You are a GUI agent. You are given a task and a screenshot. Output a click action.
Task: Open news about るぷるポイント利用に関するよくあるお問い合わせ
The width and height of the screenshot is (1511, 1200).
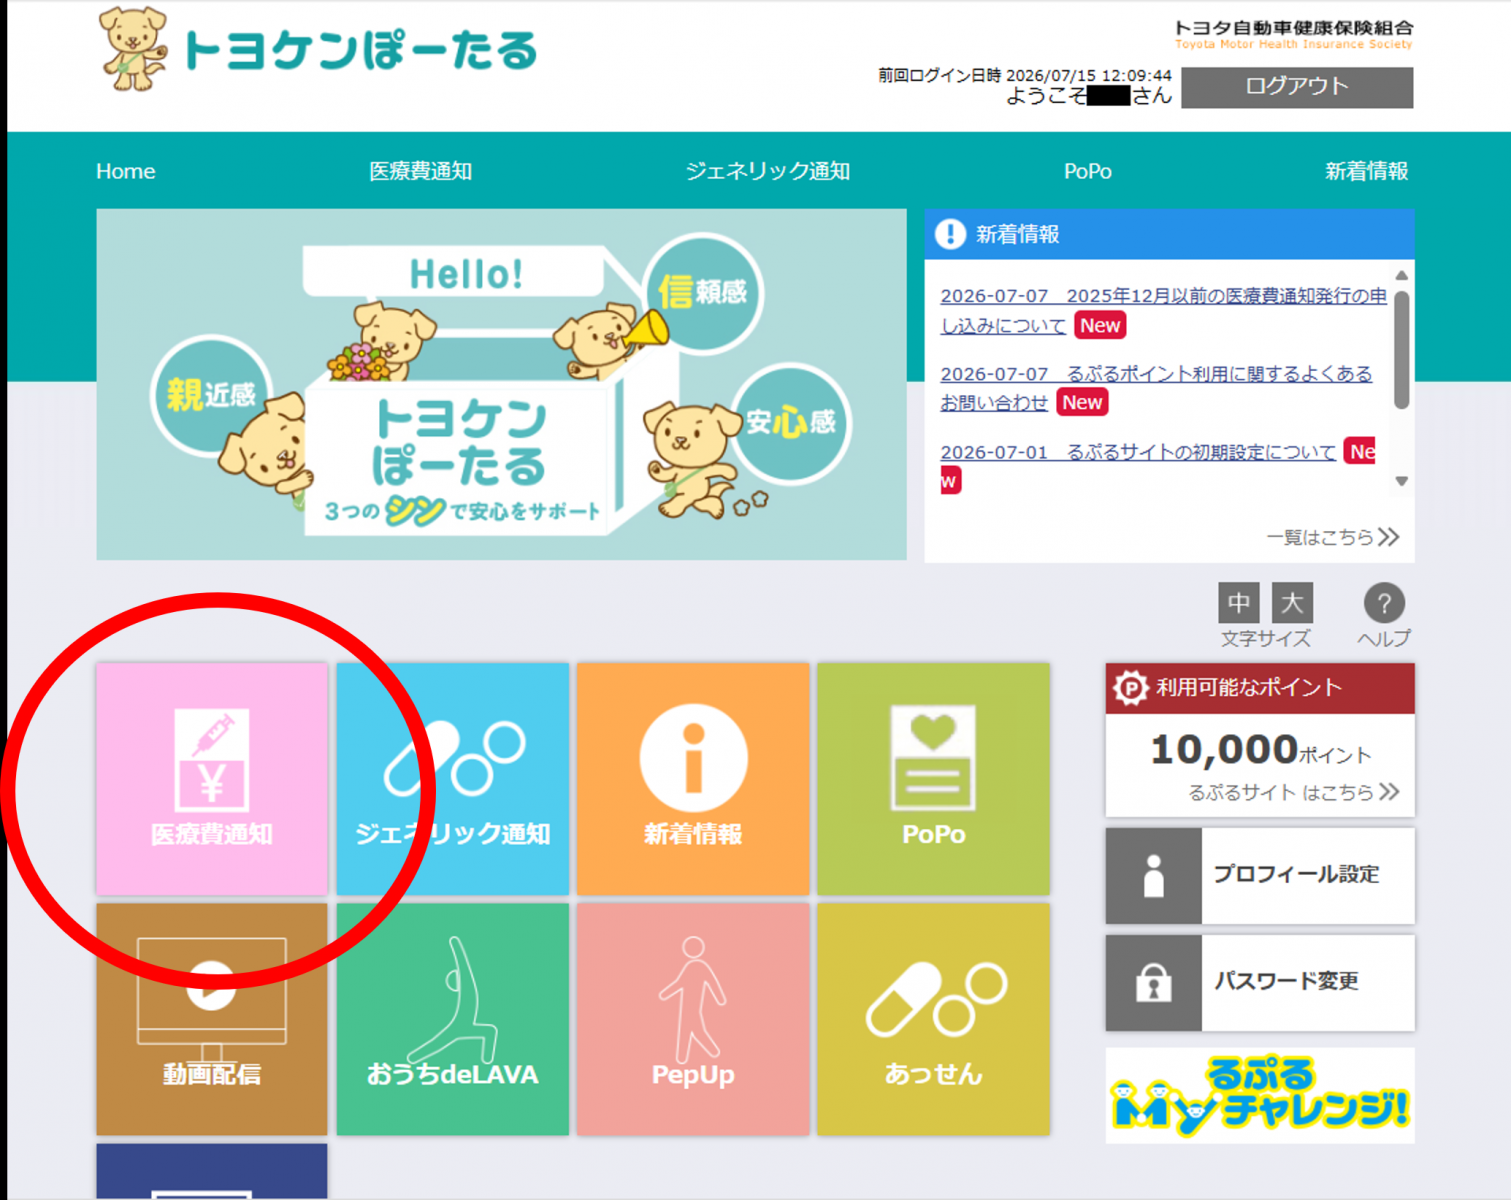click(1156, 388)
